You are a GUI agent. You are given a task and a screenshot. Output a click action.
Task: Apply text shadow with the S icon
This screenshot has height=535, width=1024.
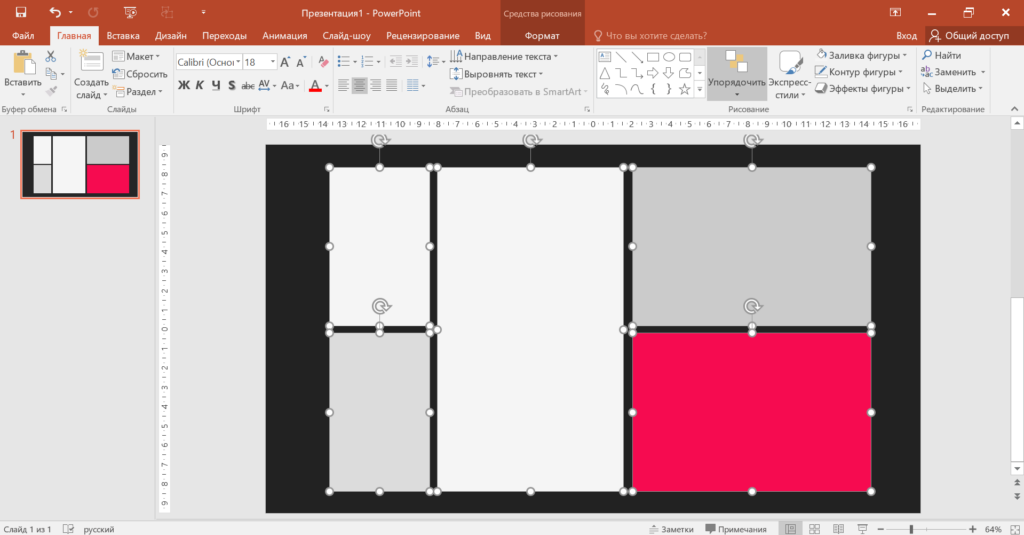click(231, 86)
